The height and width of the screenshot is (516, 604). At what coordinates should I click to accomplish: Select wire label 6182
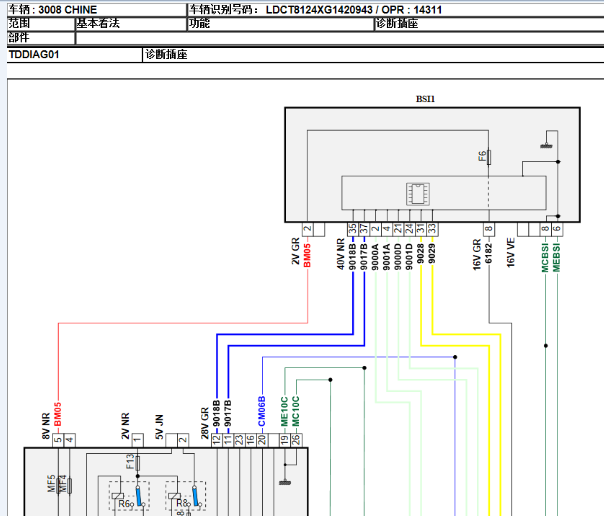pyautogui.click(x=488, y=253)
